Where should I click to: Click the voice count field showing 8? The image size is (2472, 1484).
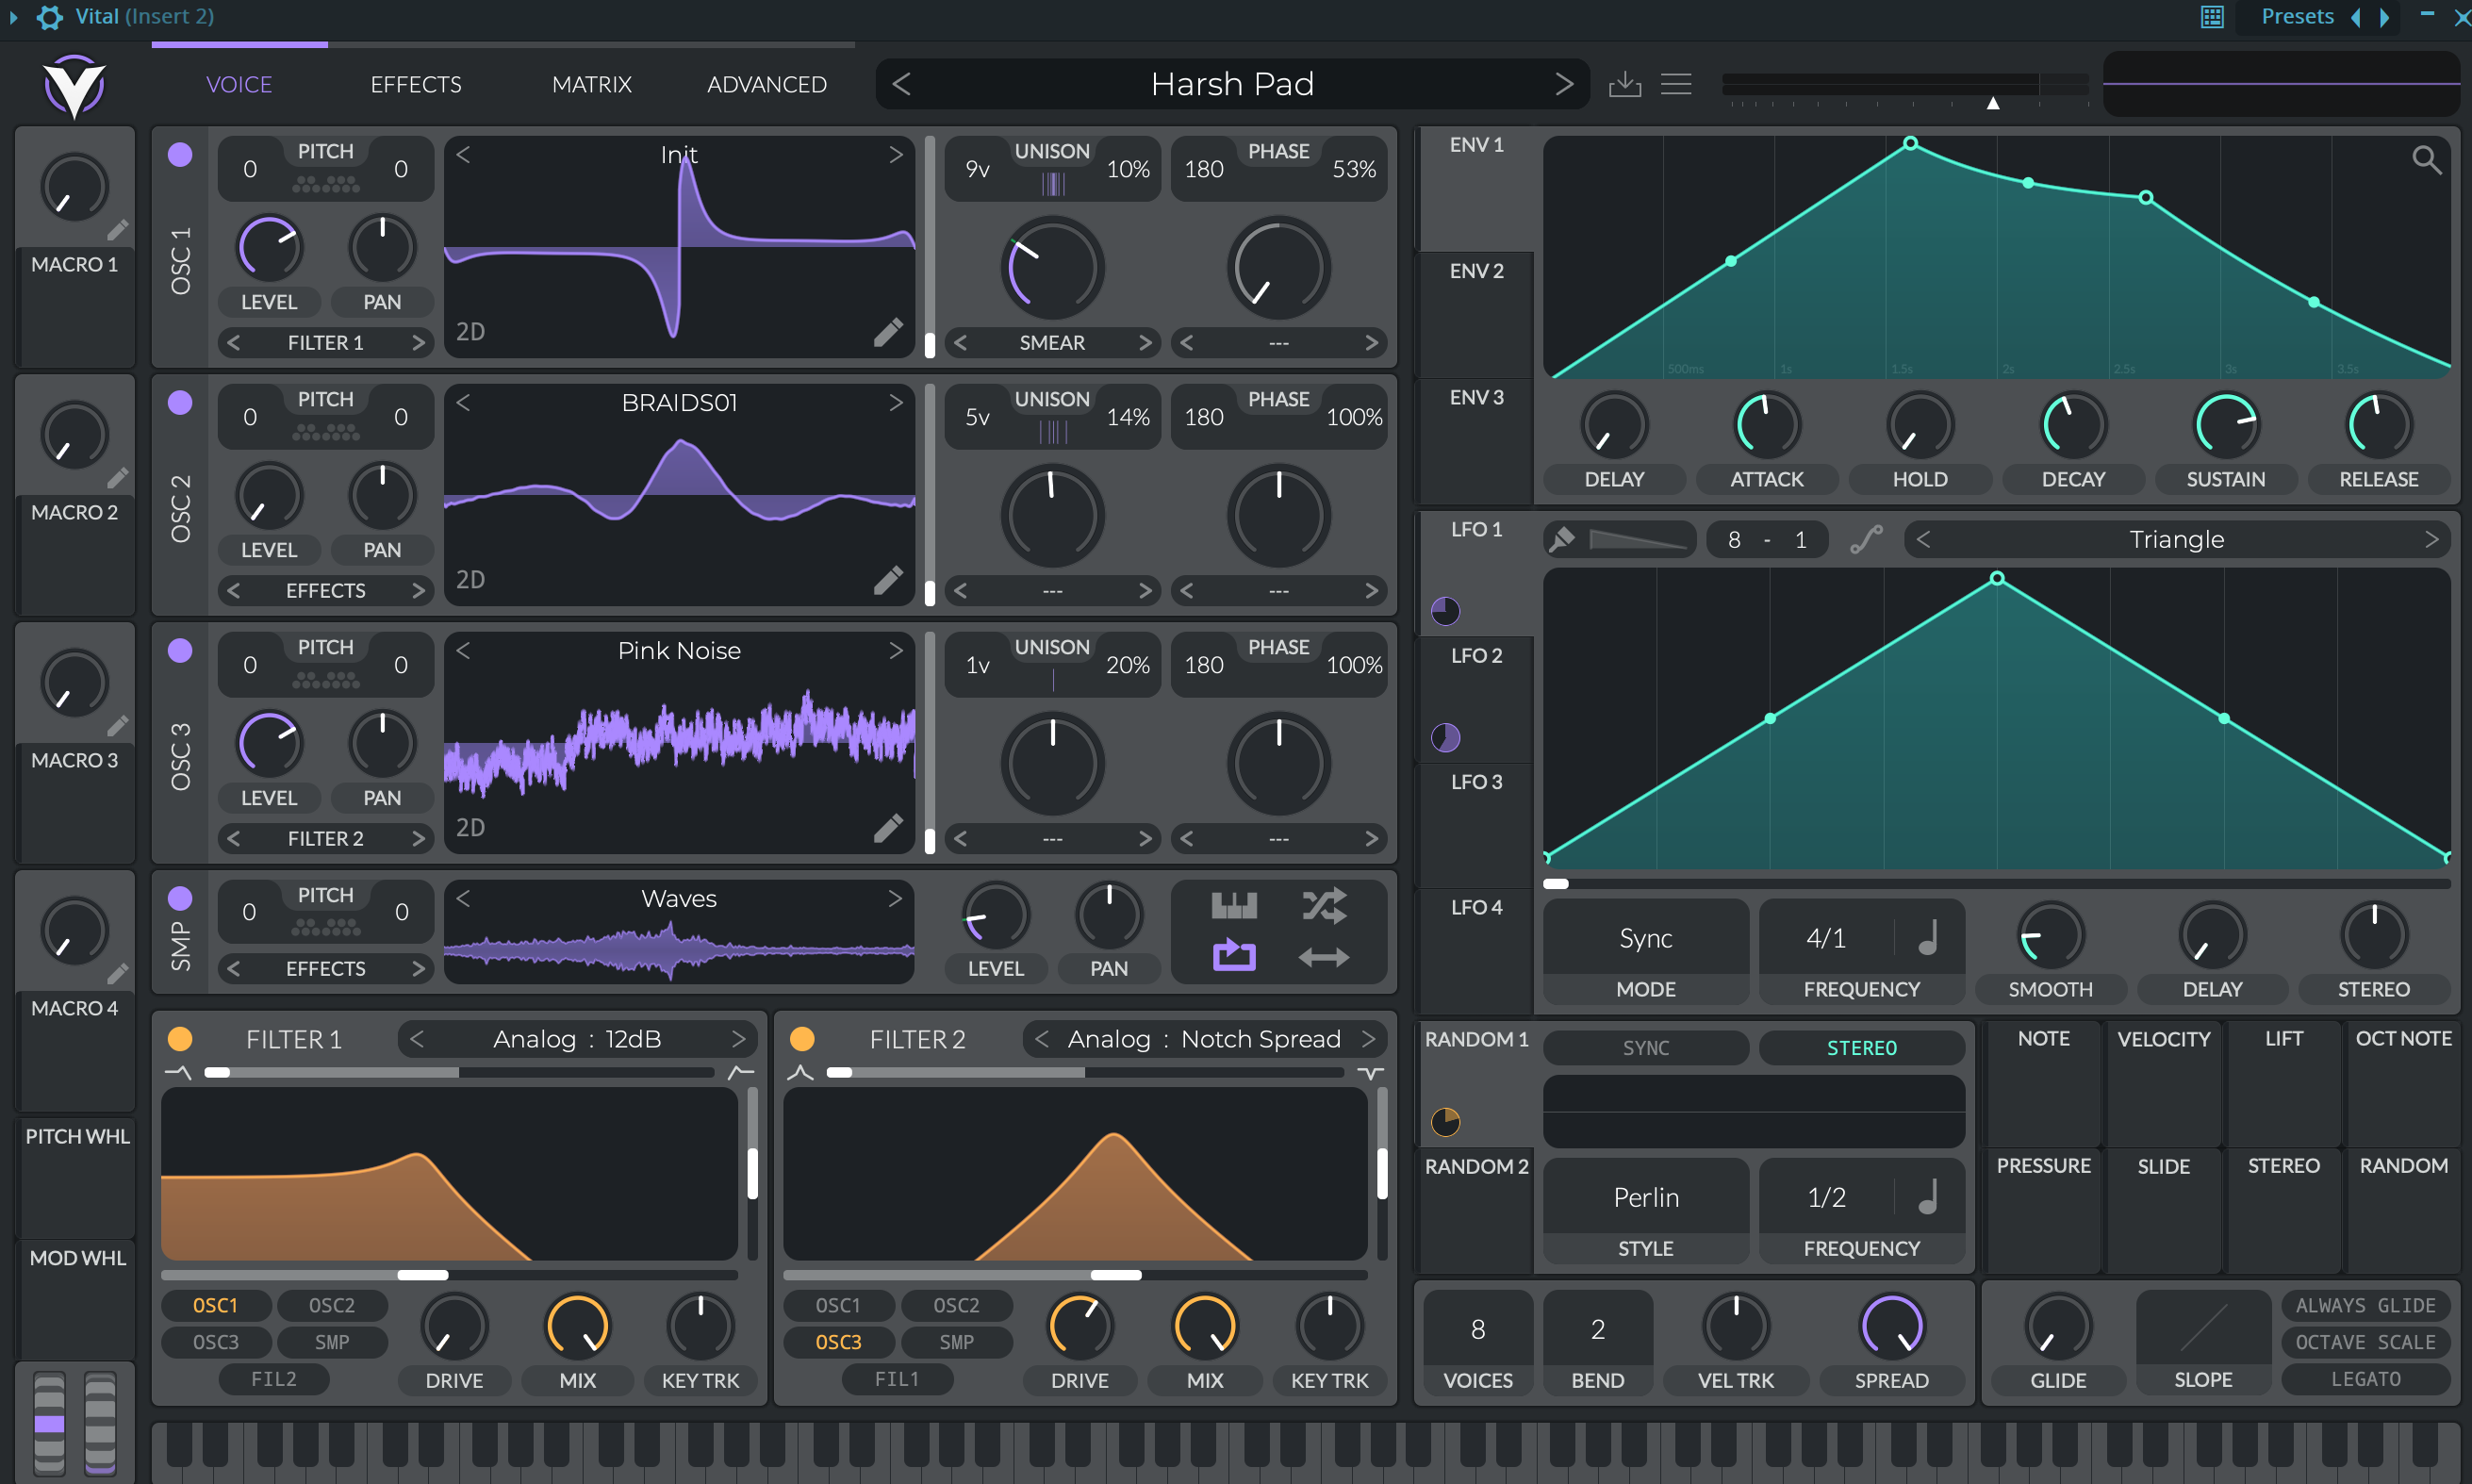1478,1329
